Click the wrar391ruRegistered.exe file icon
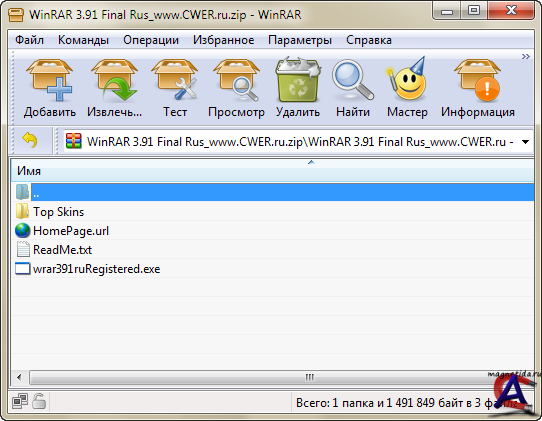The image size is (542, 421). coord(22,269)
